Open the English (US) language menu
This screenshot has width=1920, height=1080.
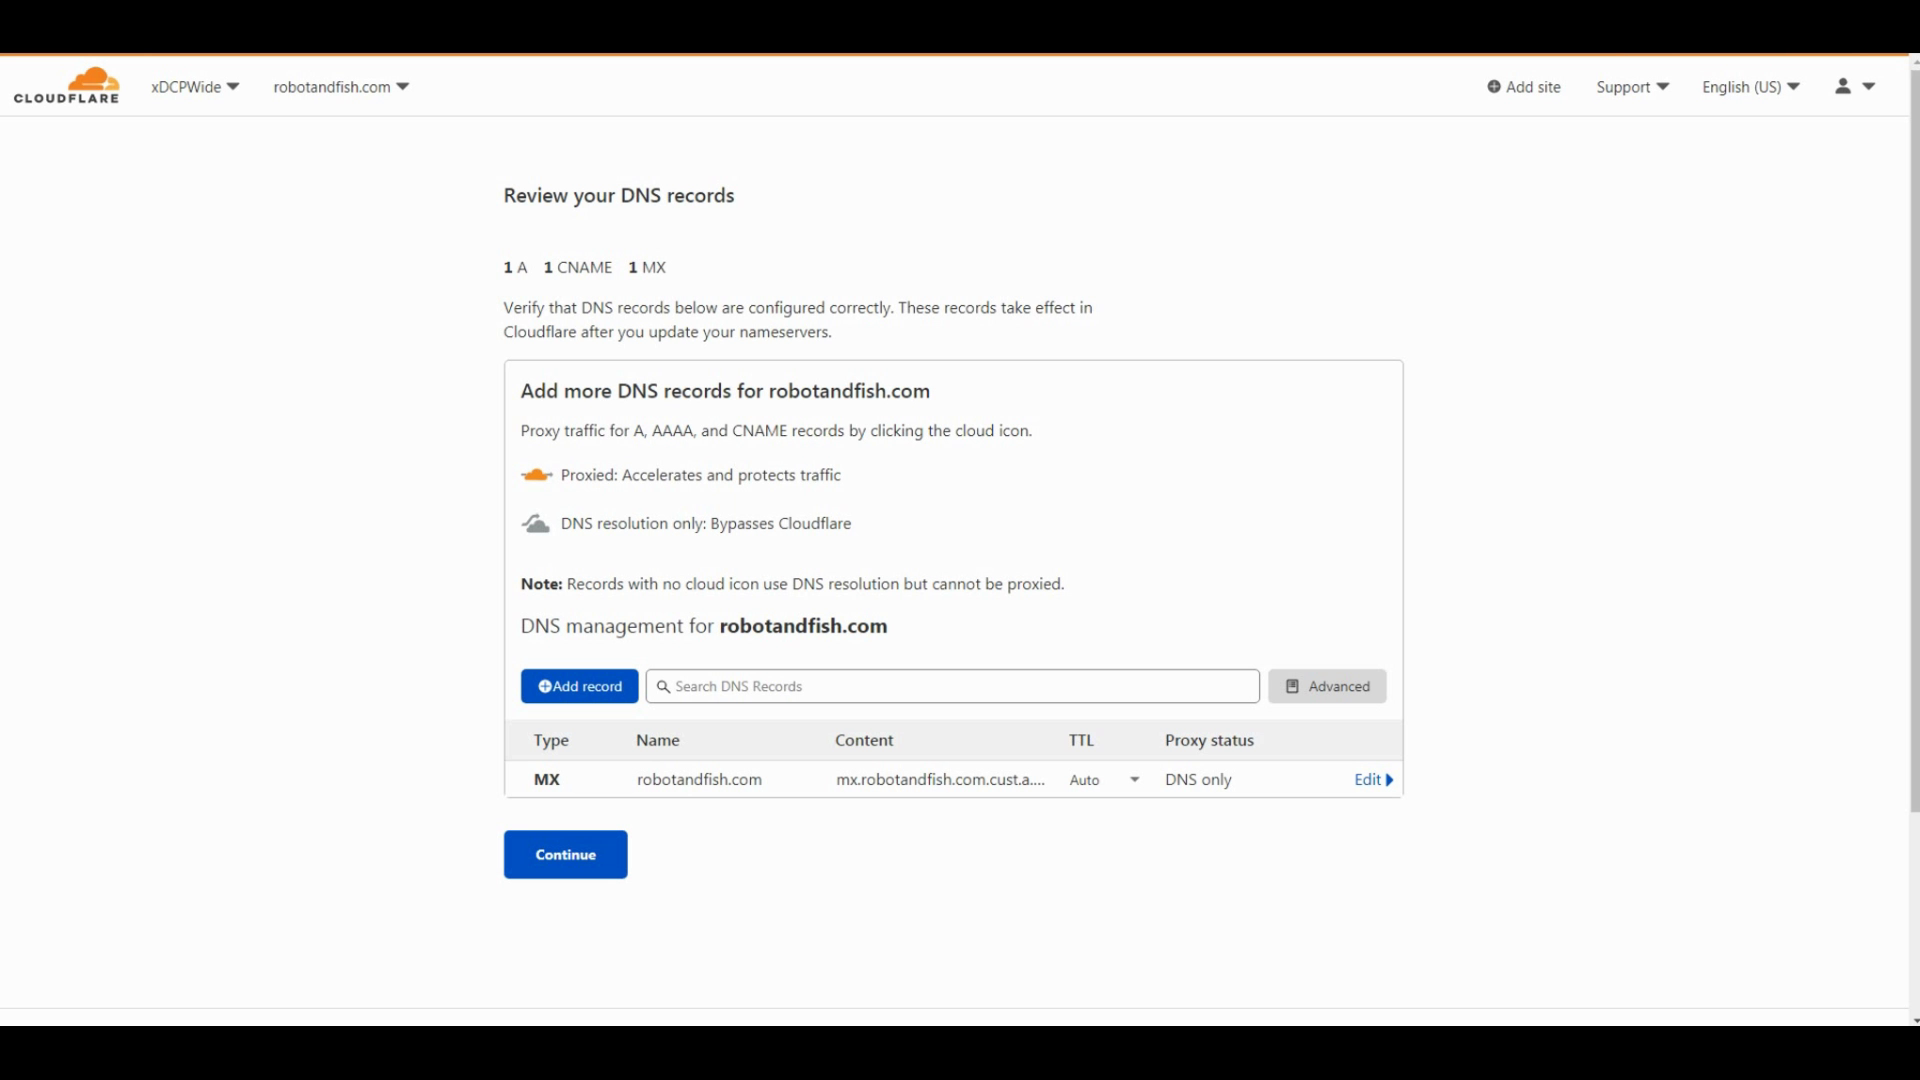click(x=1750, y=87)
